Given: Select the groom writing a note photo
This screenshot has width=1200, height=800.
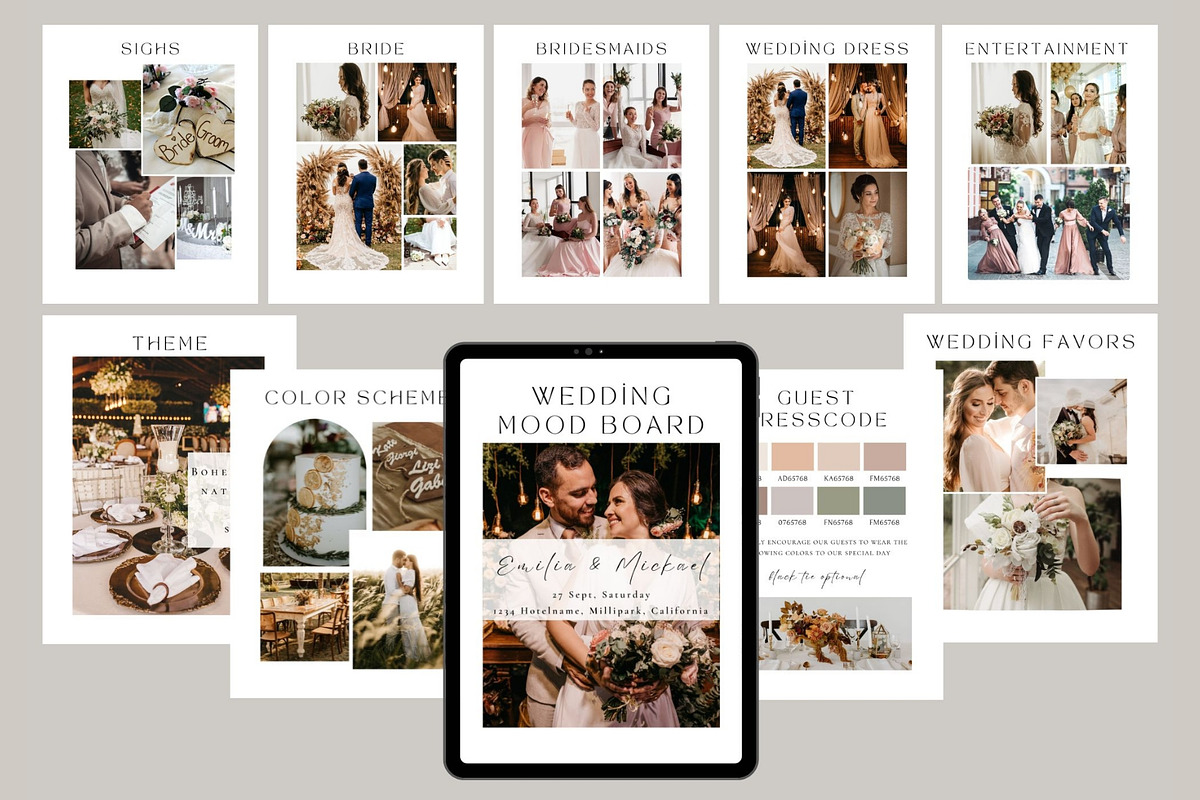Looking at the screenshot, I should [x=125, y=210].
